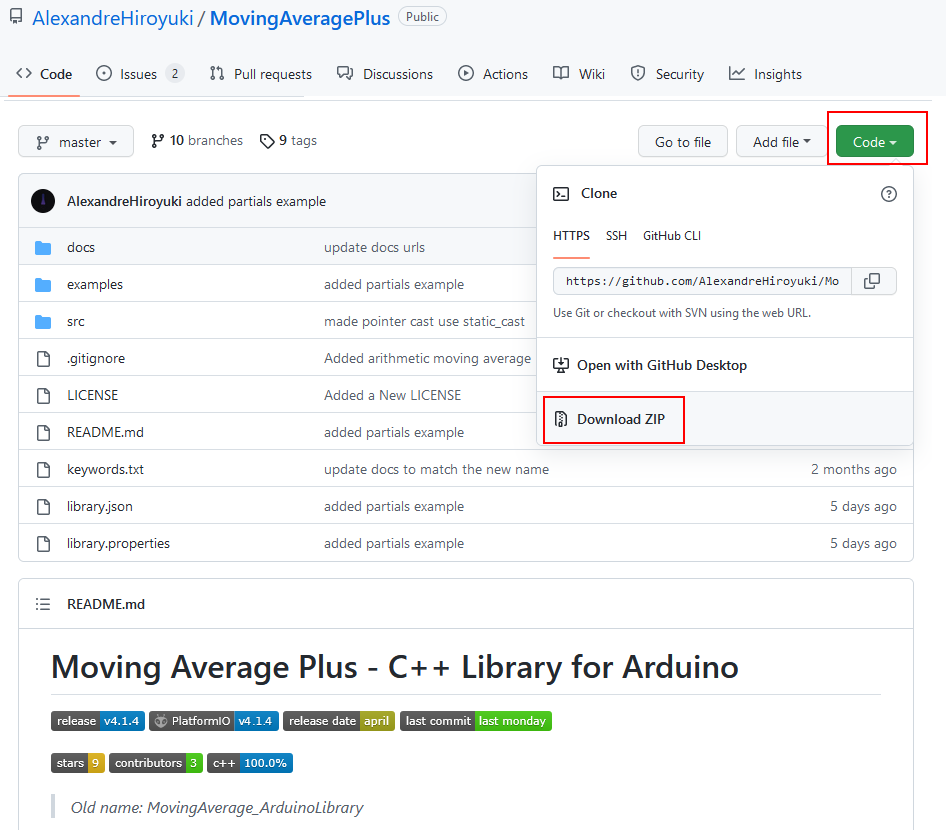Screen dimensions: 946x830
Task: Click the contributors 3 badge
Action: pos(156,763)
